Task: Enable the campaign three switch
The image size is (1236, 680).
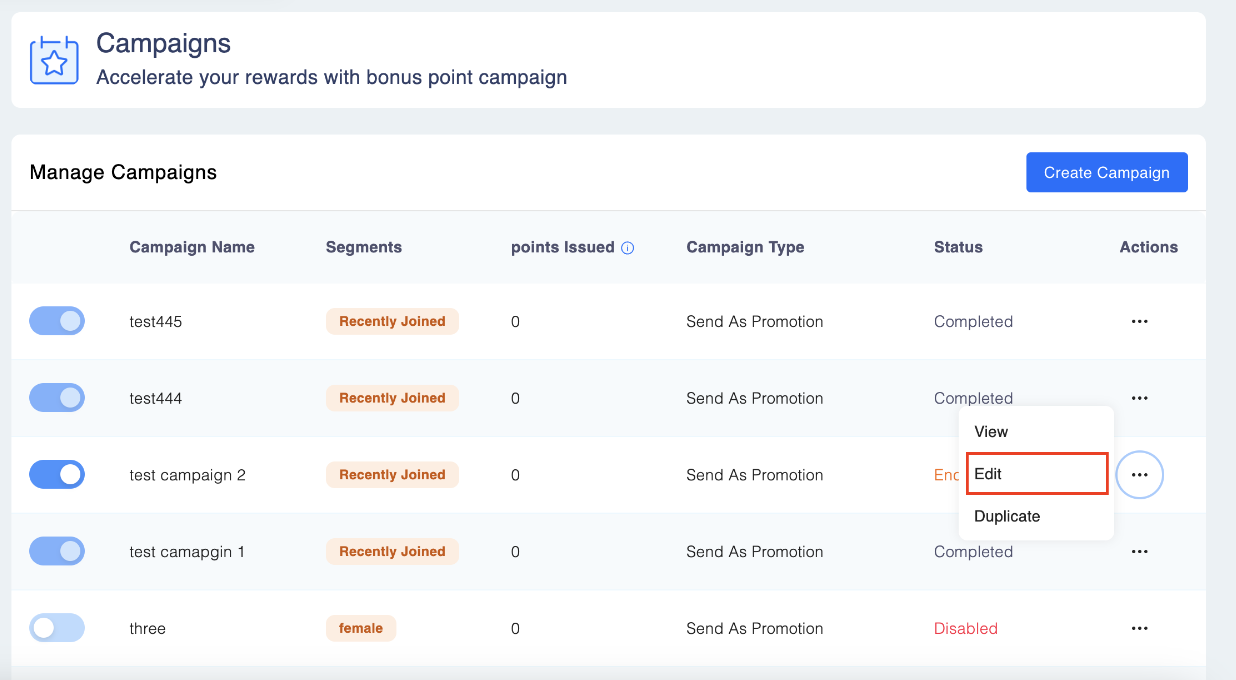Action: (57, 628)
